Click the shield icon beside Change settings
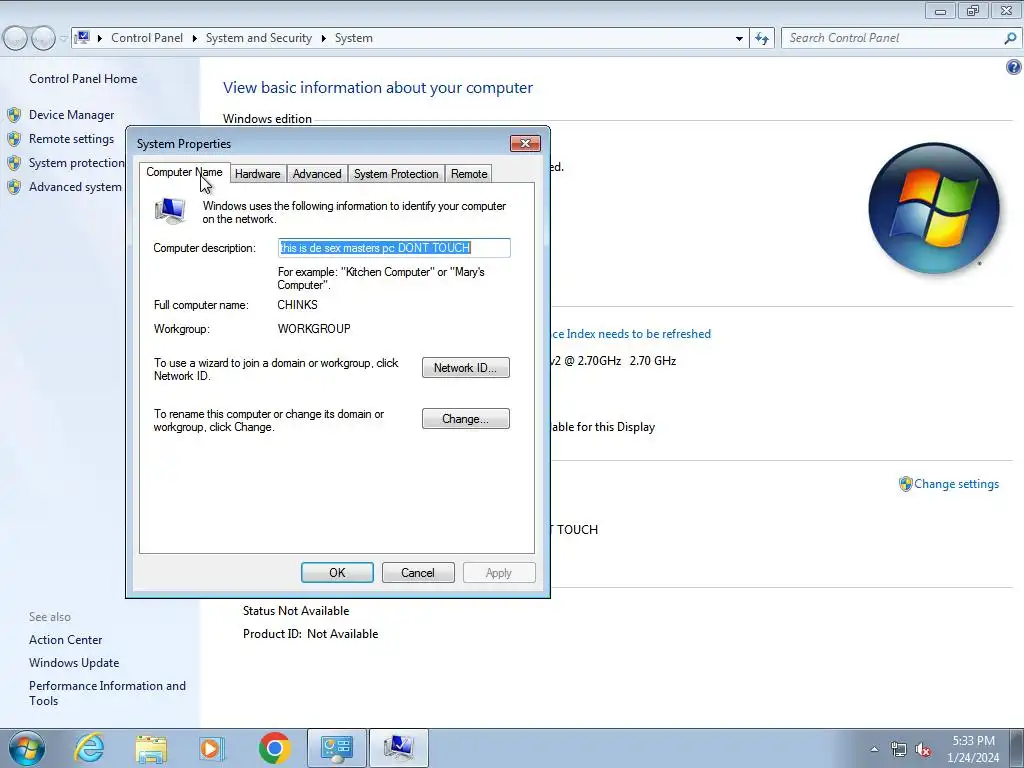 pyautogui.click(x=905, y=484)
